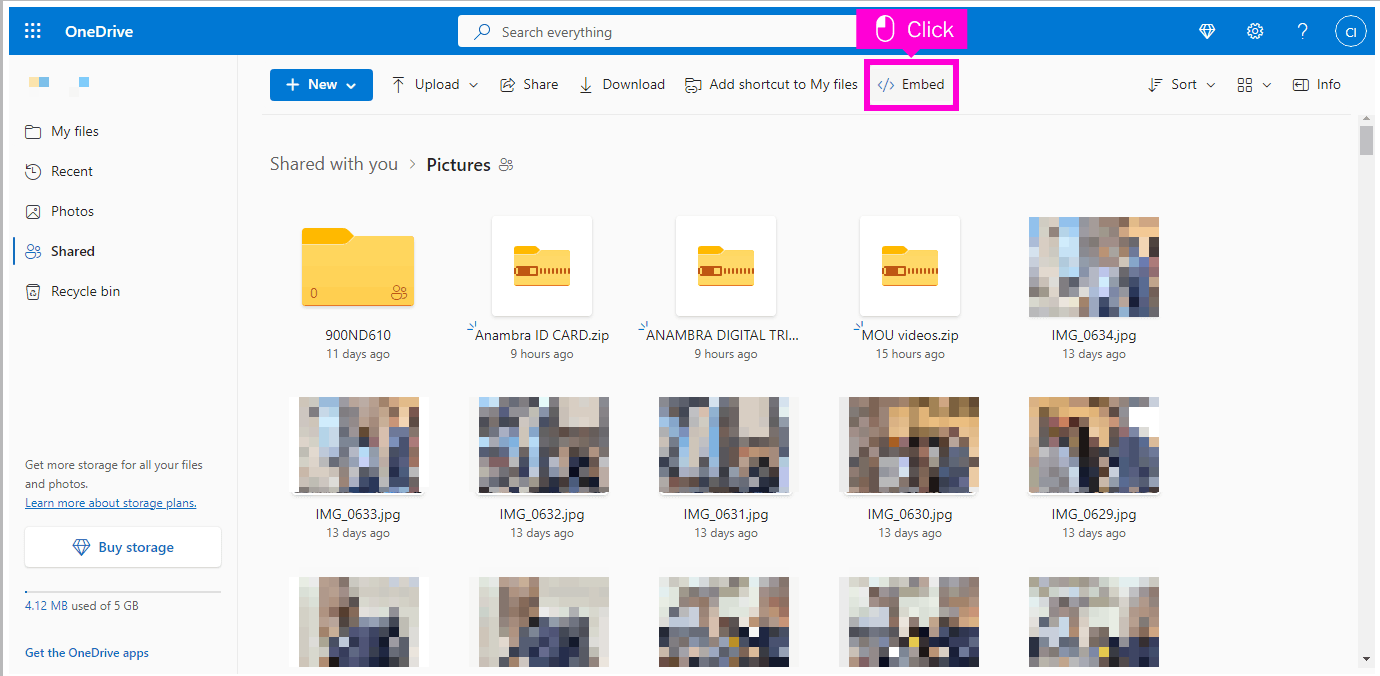This screenshot has width=1380, height=676.
Task: Click the 900ND610 folder name text
Action: tap(358, 336)
